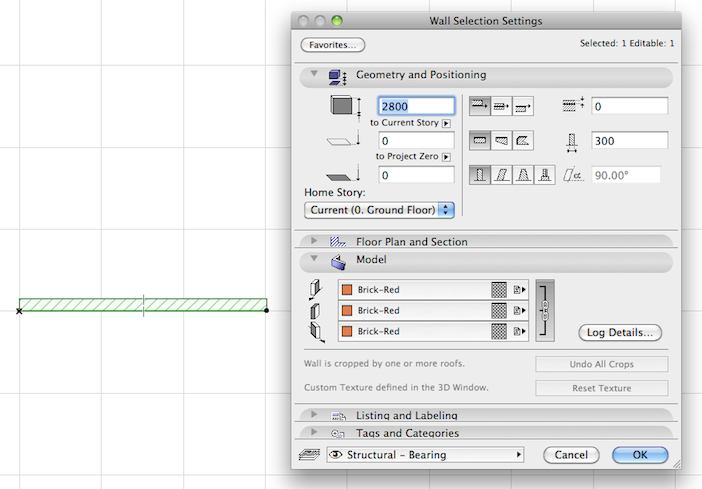This screenshot has width=702, height=489.
Task: Click the 'Wall is cropped by one or more roofs.' text
Action: pos(384,363)
